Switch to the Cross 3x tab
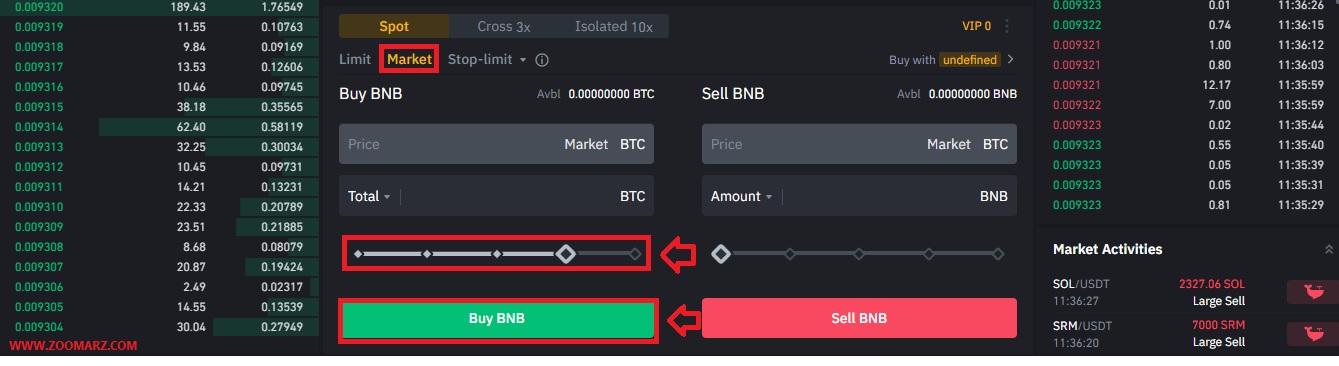The width and height of the screenshot is (1339, 366). click(506, 26)
